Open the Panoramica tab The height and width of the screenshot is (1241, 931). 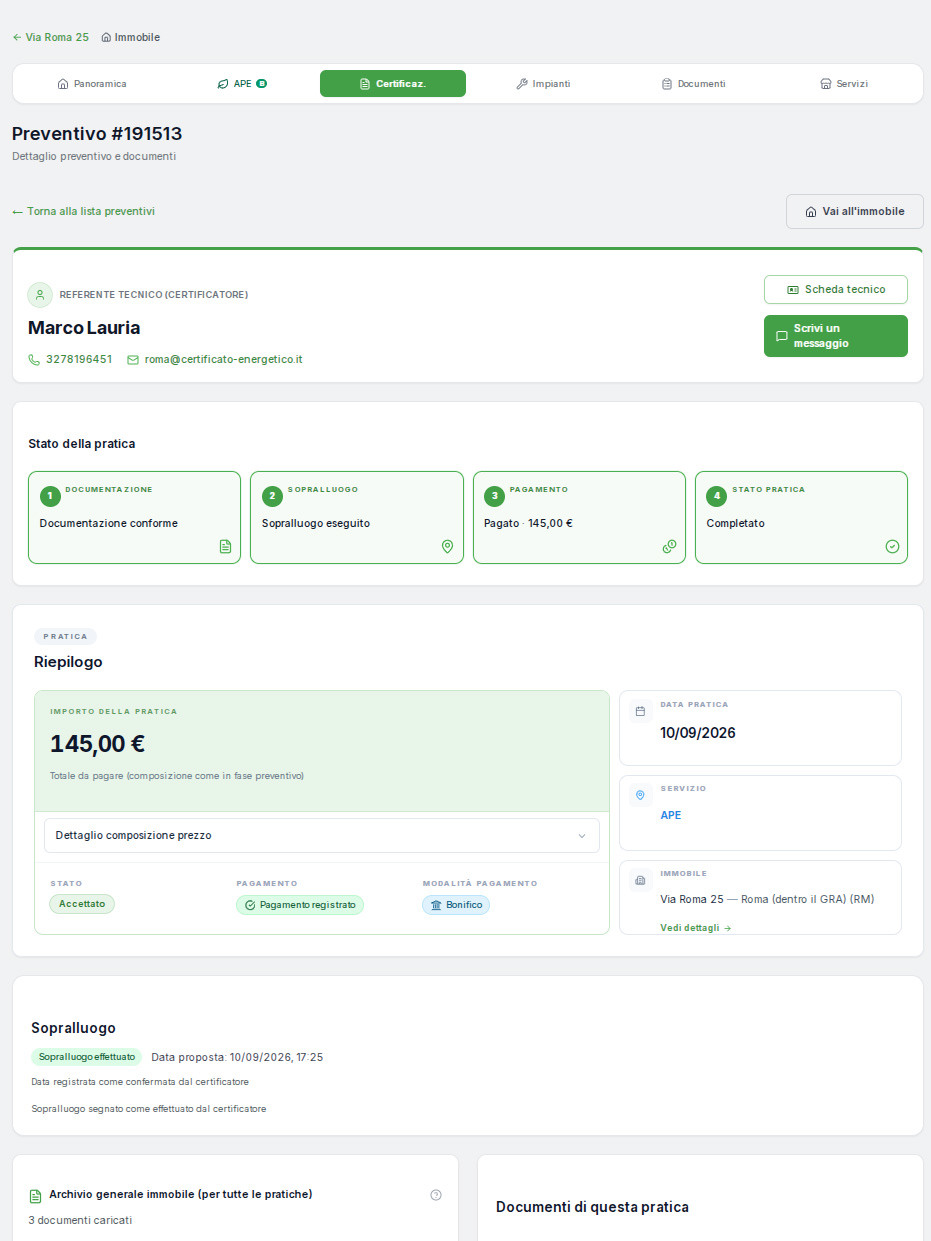(x=92, y=84)
